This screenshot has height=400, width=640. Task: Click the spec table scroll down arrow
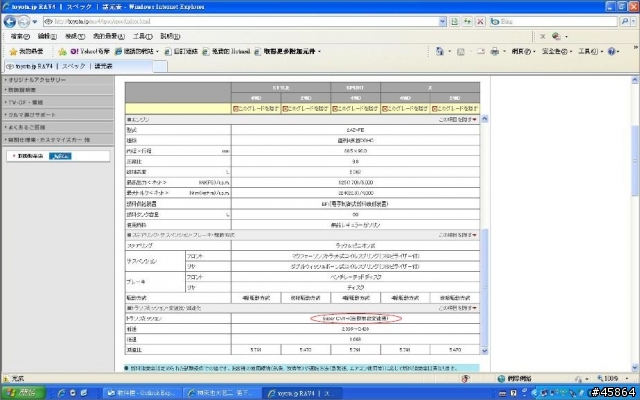[484, 351]
